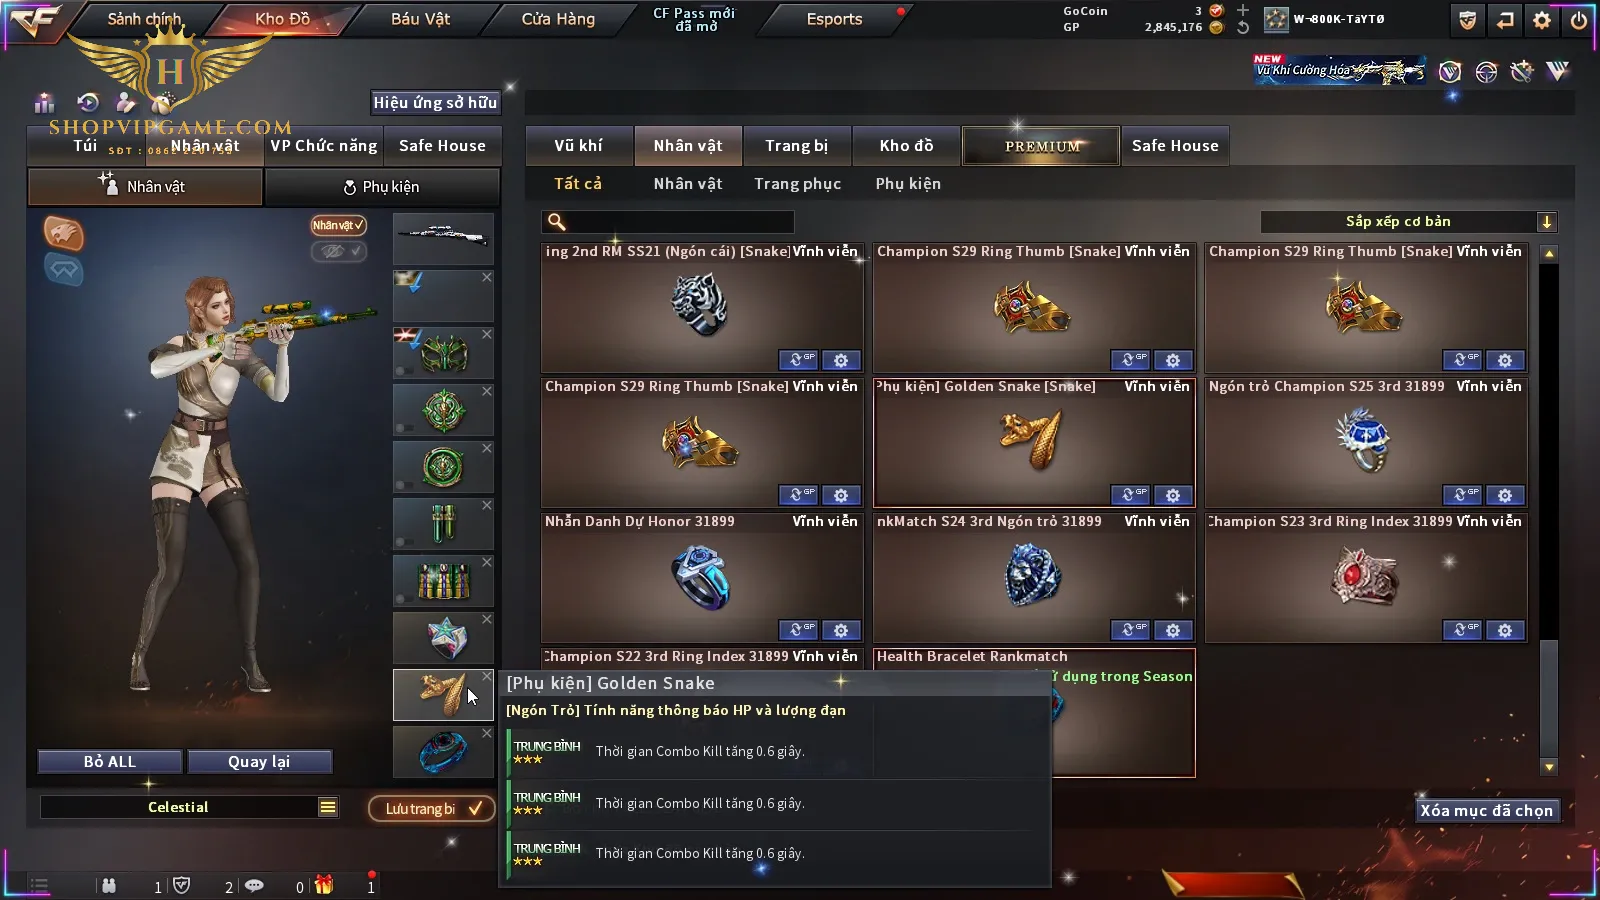Toggle the Nhân vật checkmark toggle
Viewport: 1600px width, 900px height.
coord(338,225)
